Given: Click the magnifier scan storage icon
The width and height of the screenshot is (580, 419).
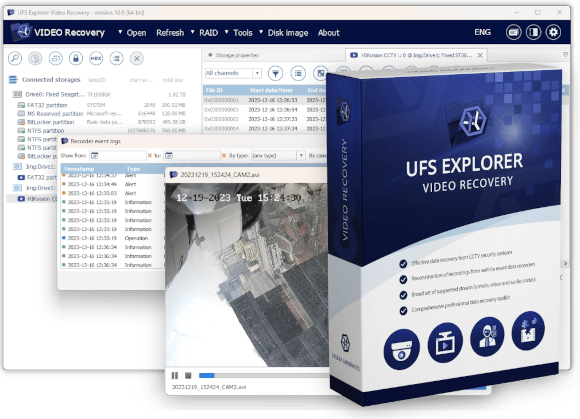Looking at the screenshot, I should (x=15, y=58).
